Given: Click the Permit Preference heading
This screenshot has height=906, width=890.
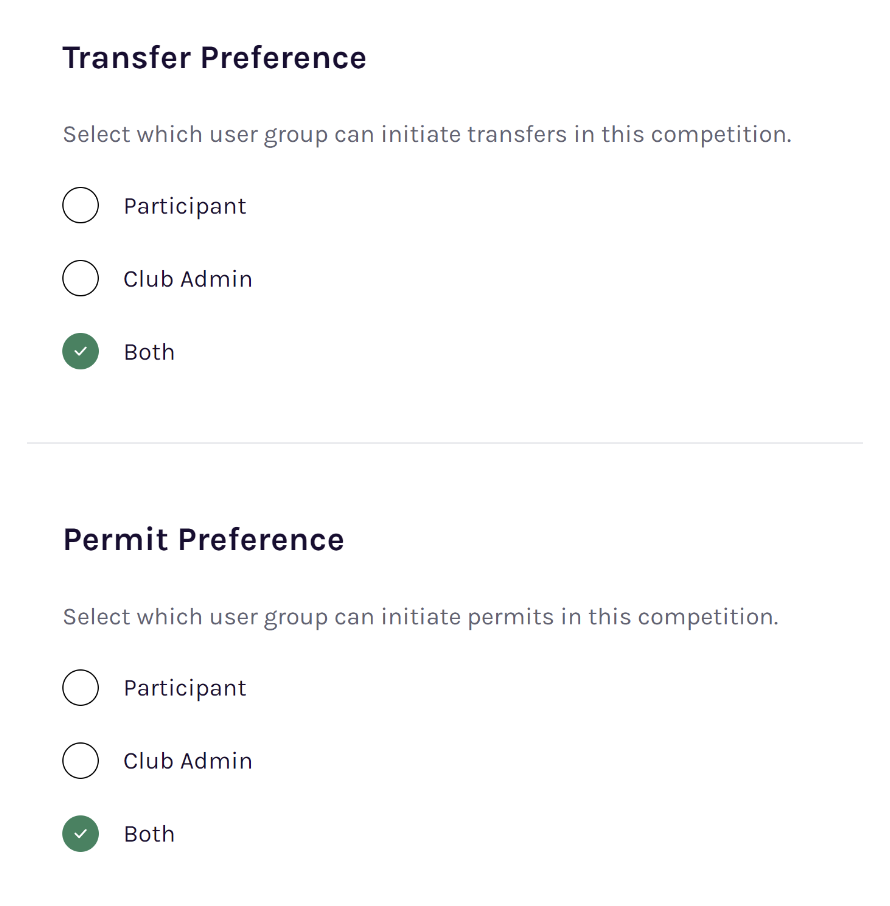Looking at the screenshot, I should click(203, 539).
